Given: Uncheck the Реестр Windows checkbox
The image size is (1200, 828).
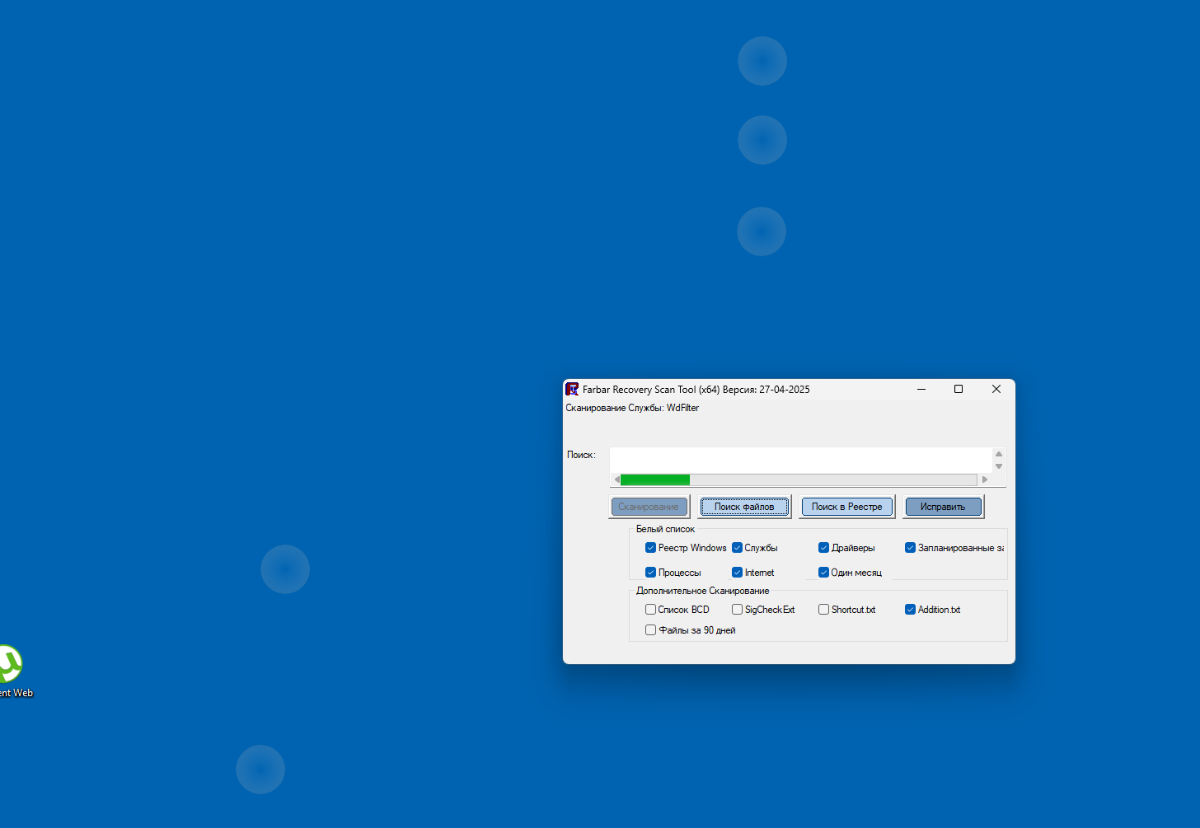Looking at the screenshot, I should coord(650,548).
